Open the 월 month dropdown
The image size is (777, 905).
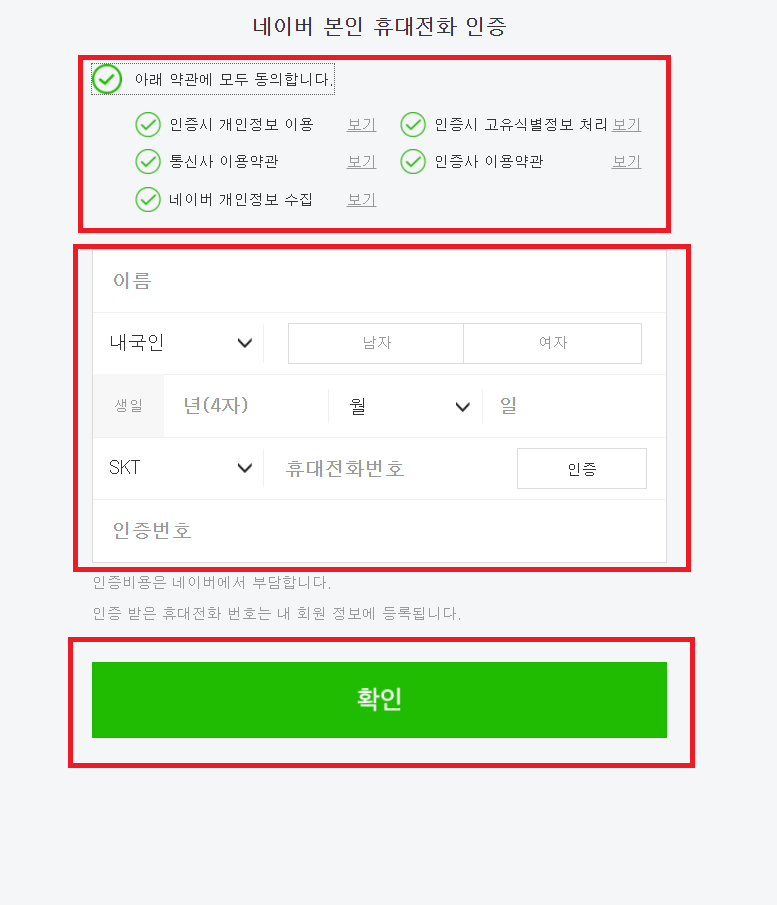coord(405,406)
